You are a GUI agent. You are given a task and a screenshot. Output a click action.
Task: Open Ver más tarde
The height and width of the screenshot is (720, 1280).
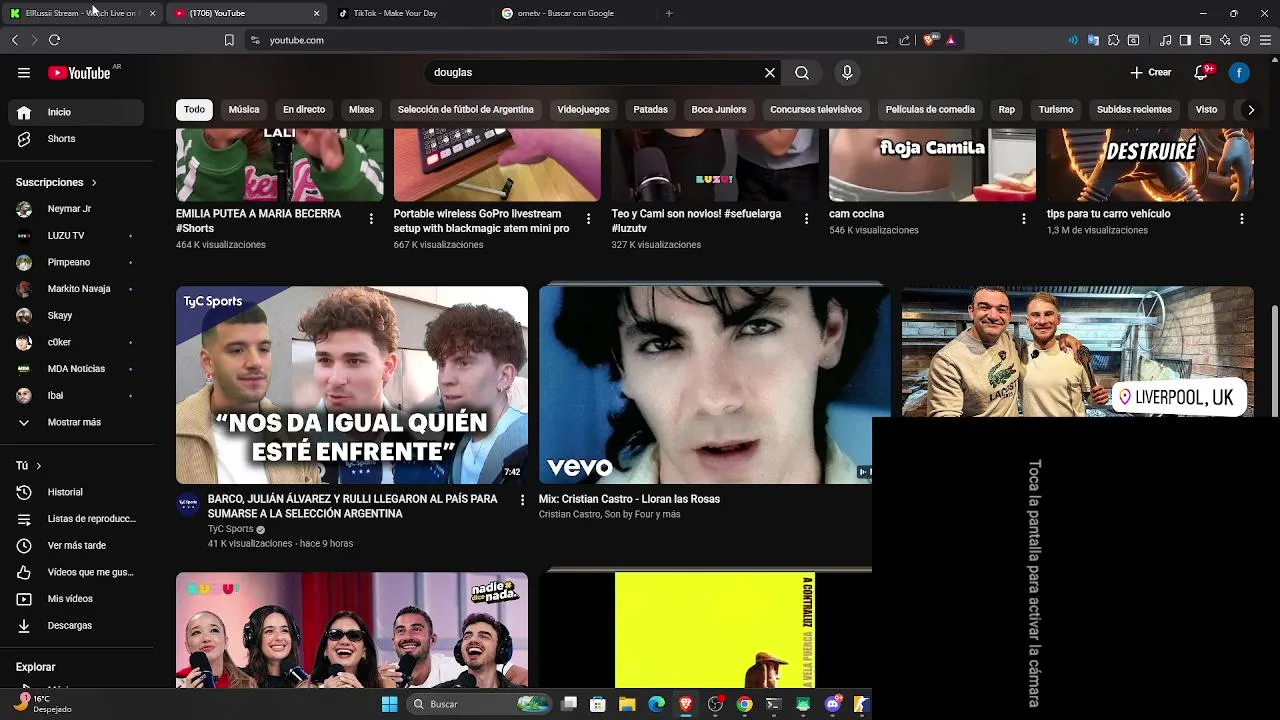[76, 546]
